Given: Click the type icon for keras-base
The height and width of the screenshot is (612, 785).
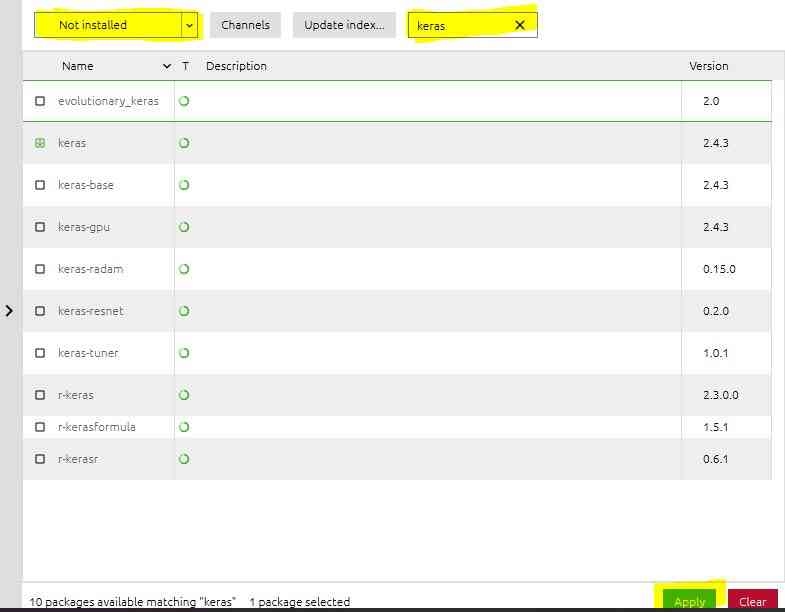Looking at the screenshot, I should (x=184, y=185).
